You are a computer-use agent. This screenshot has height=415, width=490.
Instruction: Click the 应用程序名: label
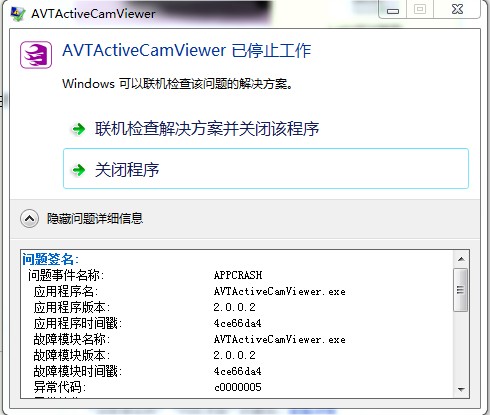[66, 291]
